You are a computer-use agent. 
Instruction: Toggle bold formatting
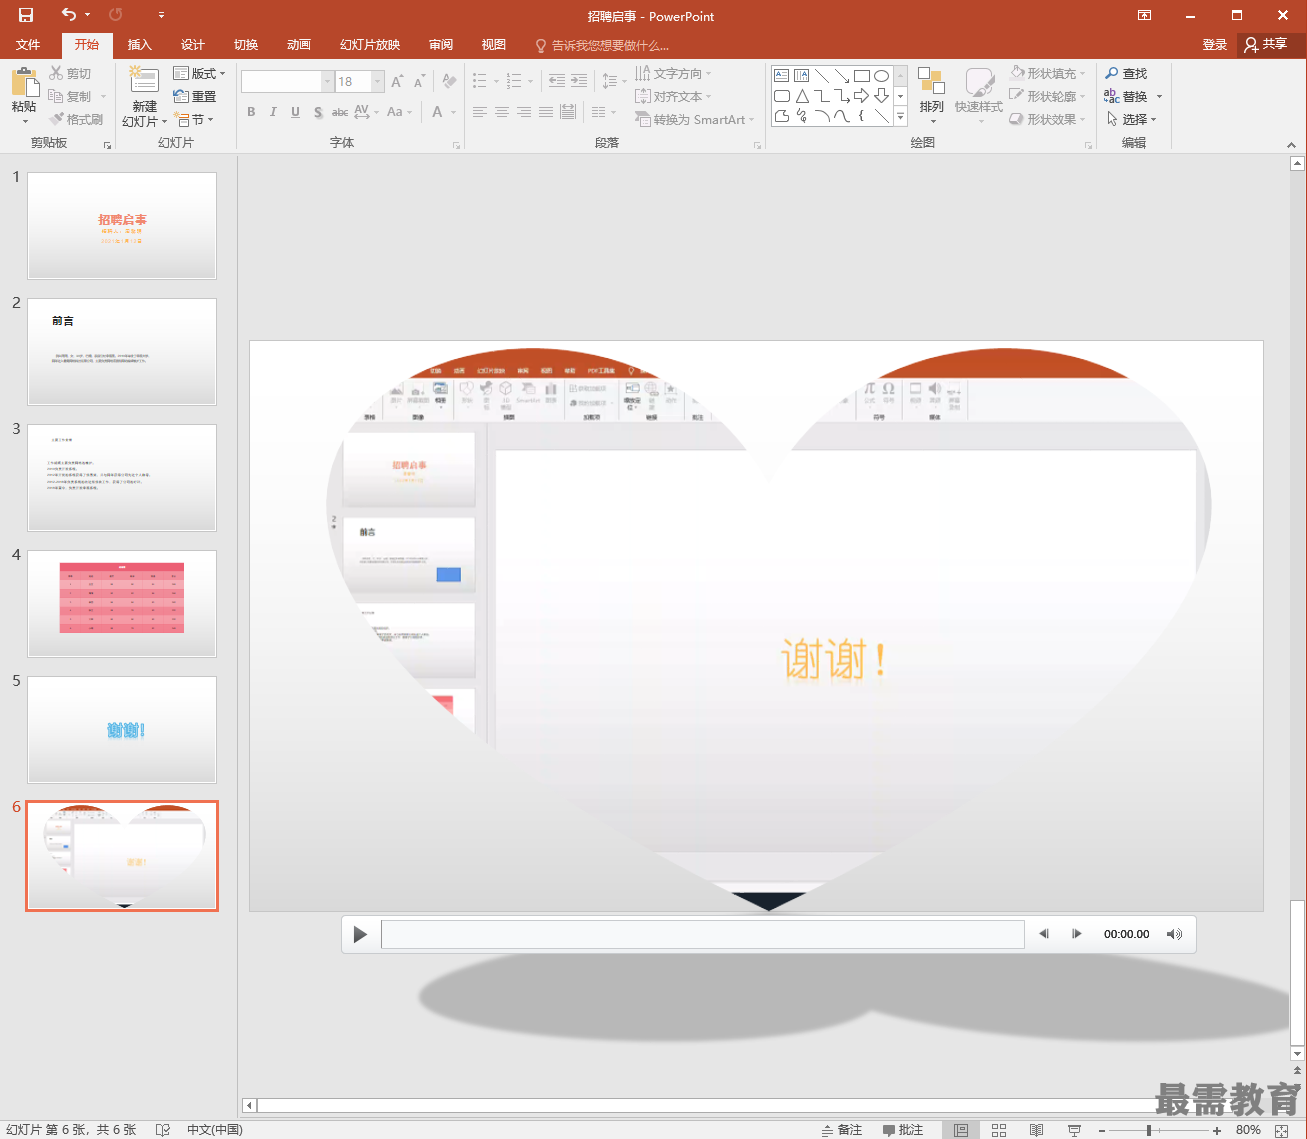[251, 112]
